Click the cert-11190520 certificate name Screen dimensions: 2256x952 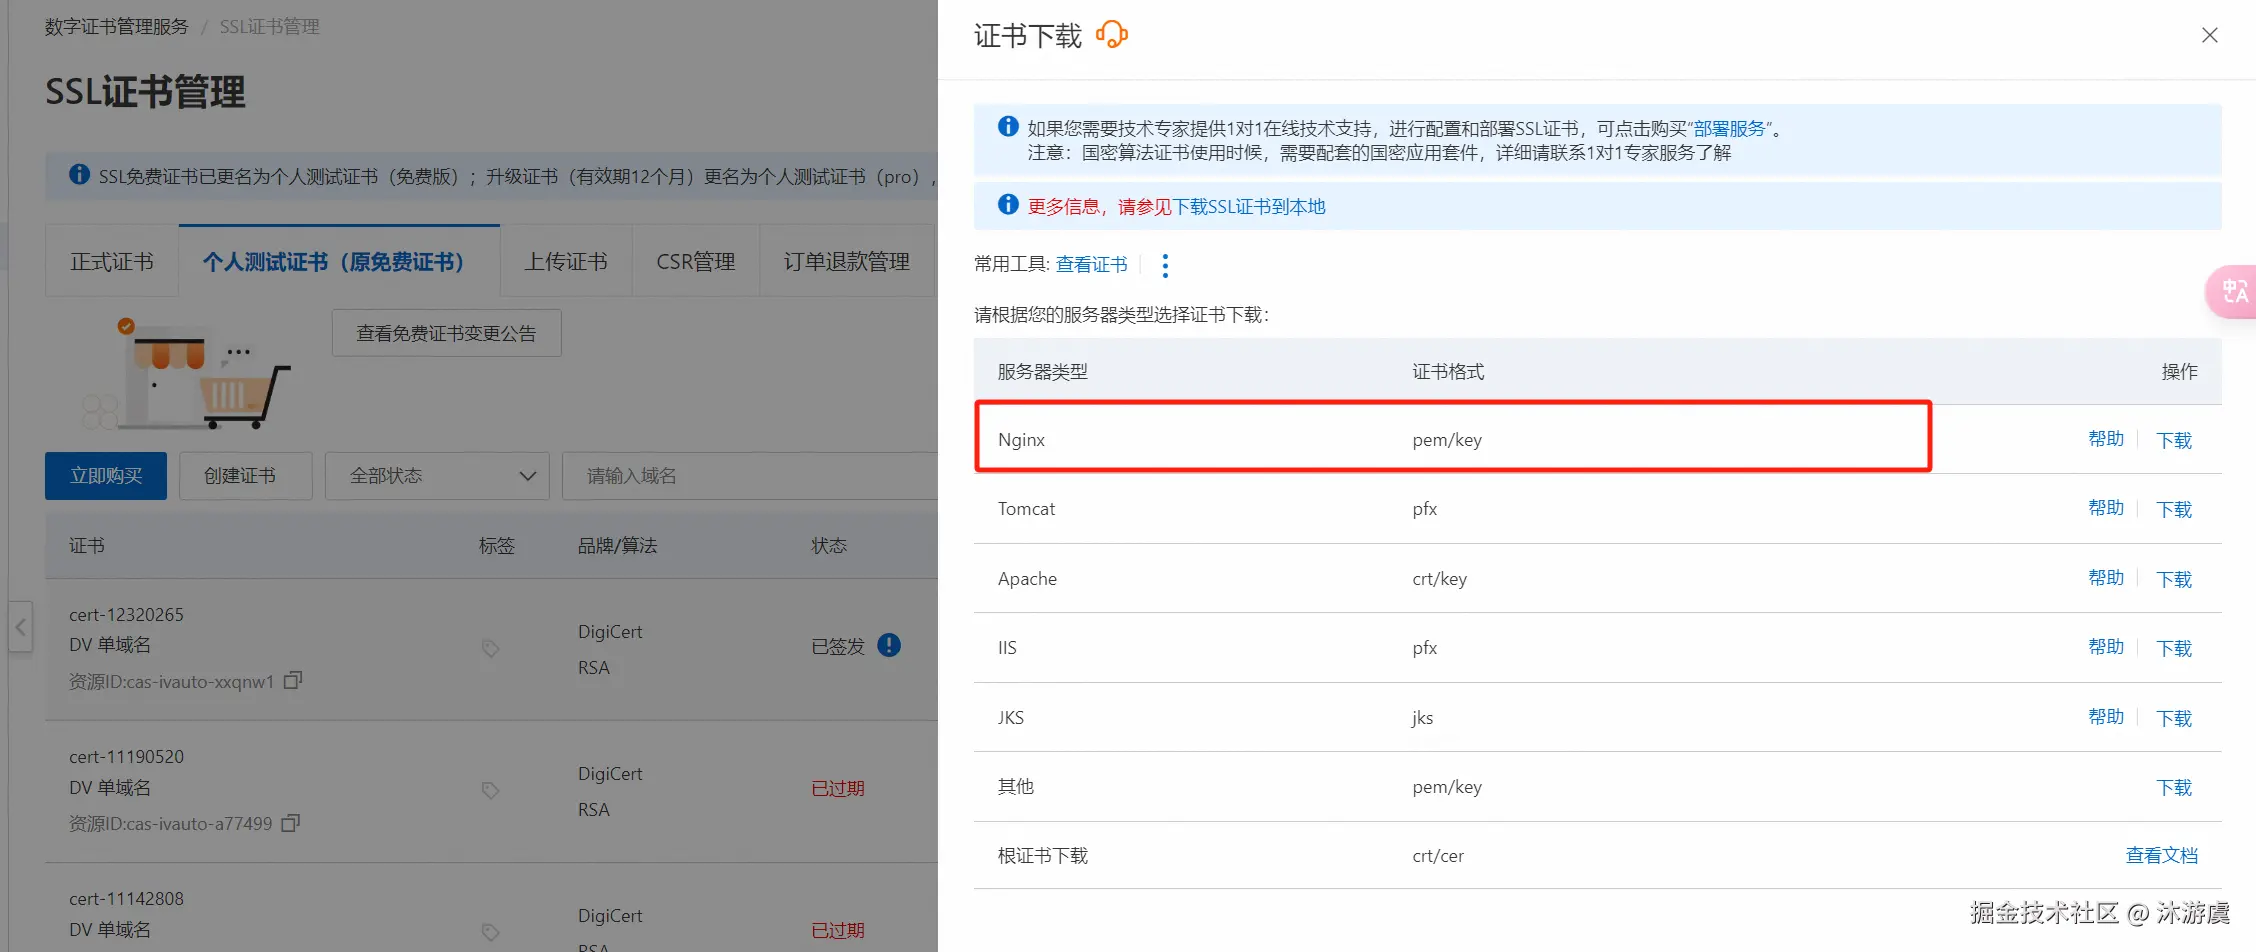click(x=126, y=757)
